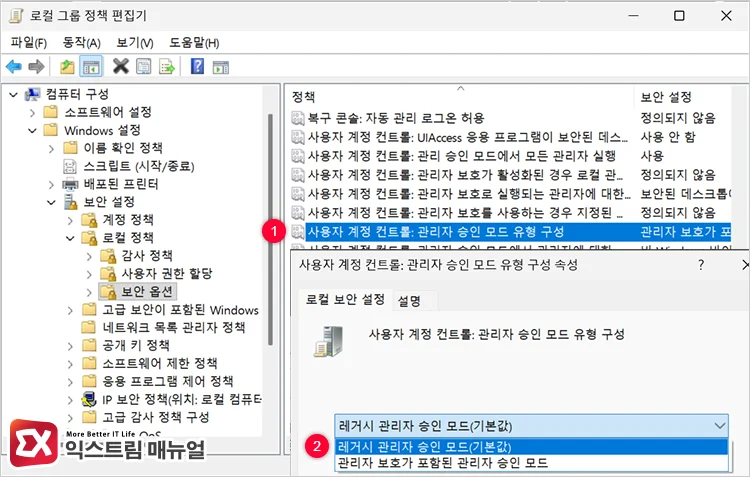The image size is (750, 477).
Task: Open the 파일(F) menu
Action: pos(29,43)
